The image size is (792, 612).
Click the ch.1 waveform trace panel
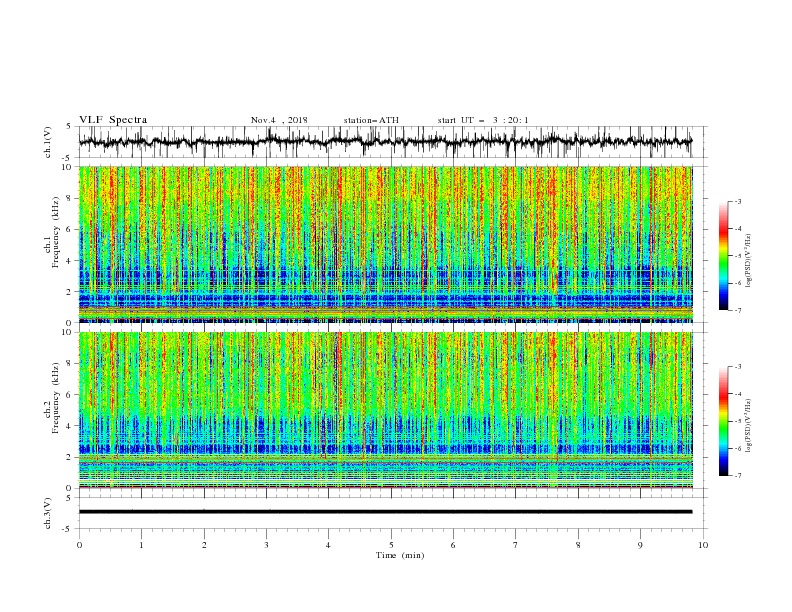pyautogui.click(x=392, y=142)
